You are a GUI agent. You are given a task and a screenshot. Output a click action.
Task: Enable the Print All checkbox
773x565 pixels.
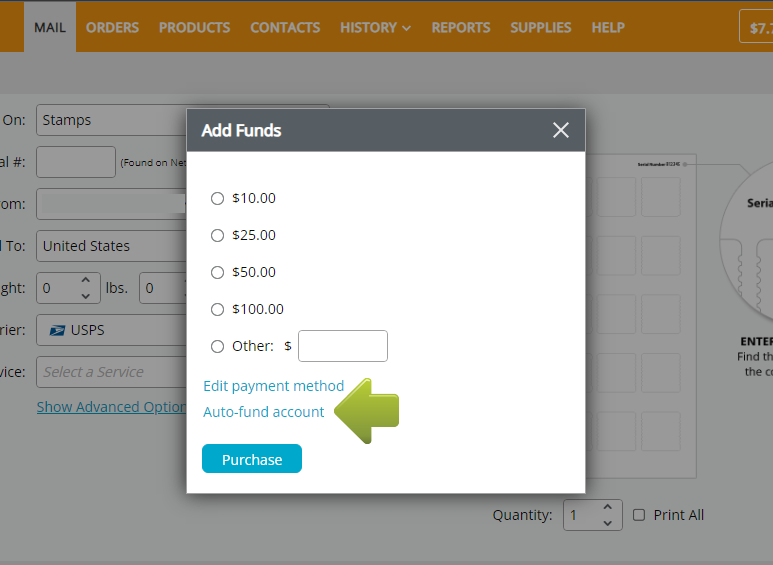[639, 515]
